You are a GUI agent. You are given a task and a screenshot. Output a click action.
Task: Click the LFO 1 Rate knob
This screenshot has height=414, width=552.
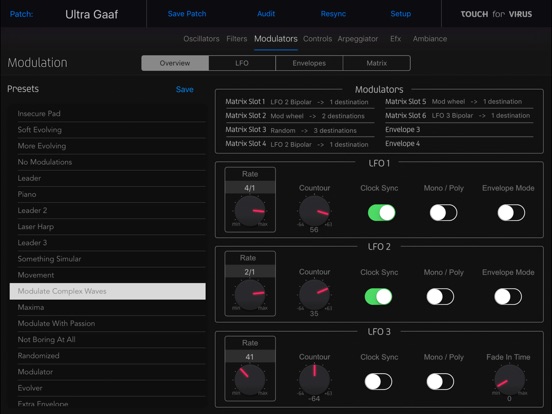pyautogui.click(x=250, y=211)
